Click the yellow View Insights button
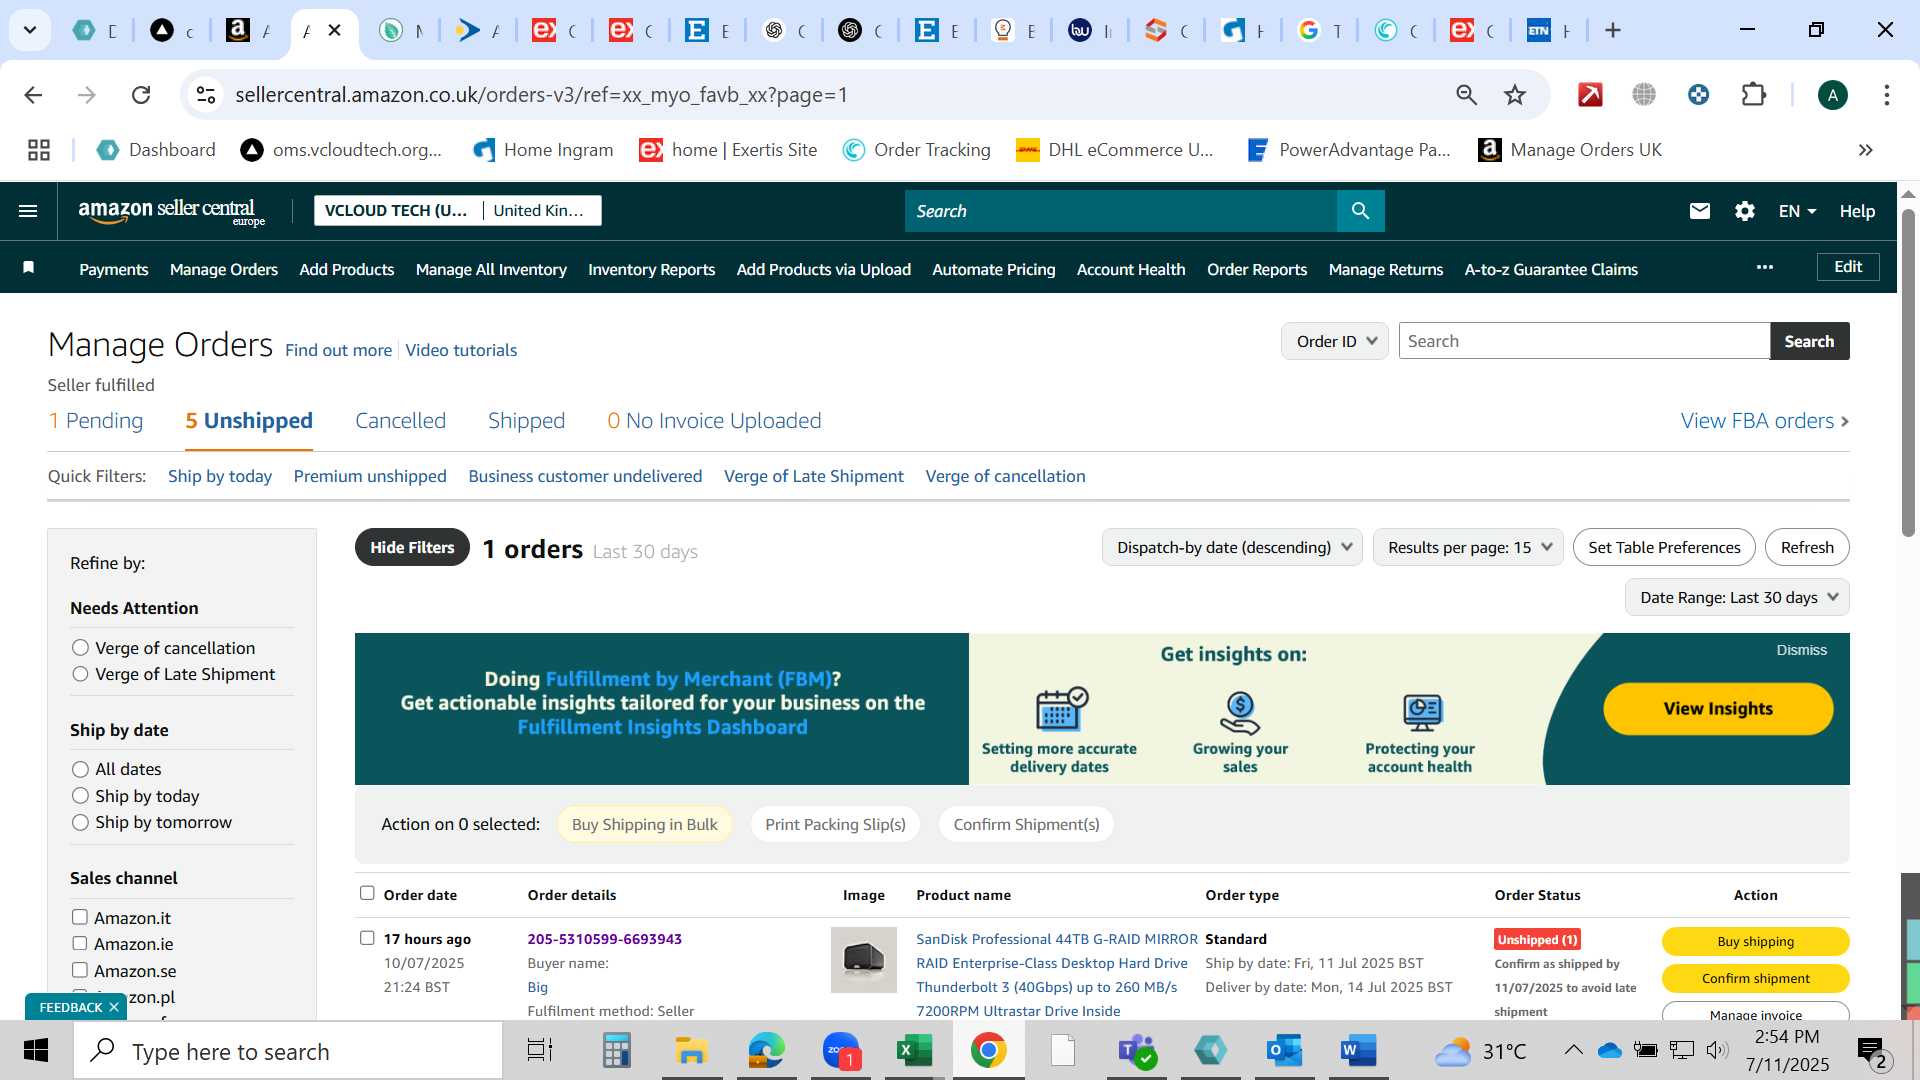Viewport: 1920px width, 1080px height. tap(1718, 708)
